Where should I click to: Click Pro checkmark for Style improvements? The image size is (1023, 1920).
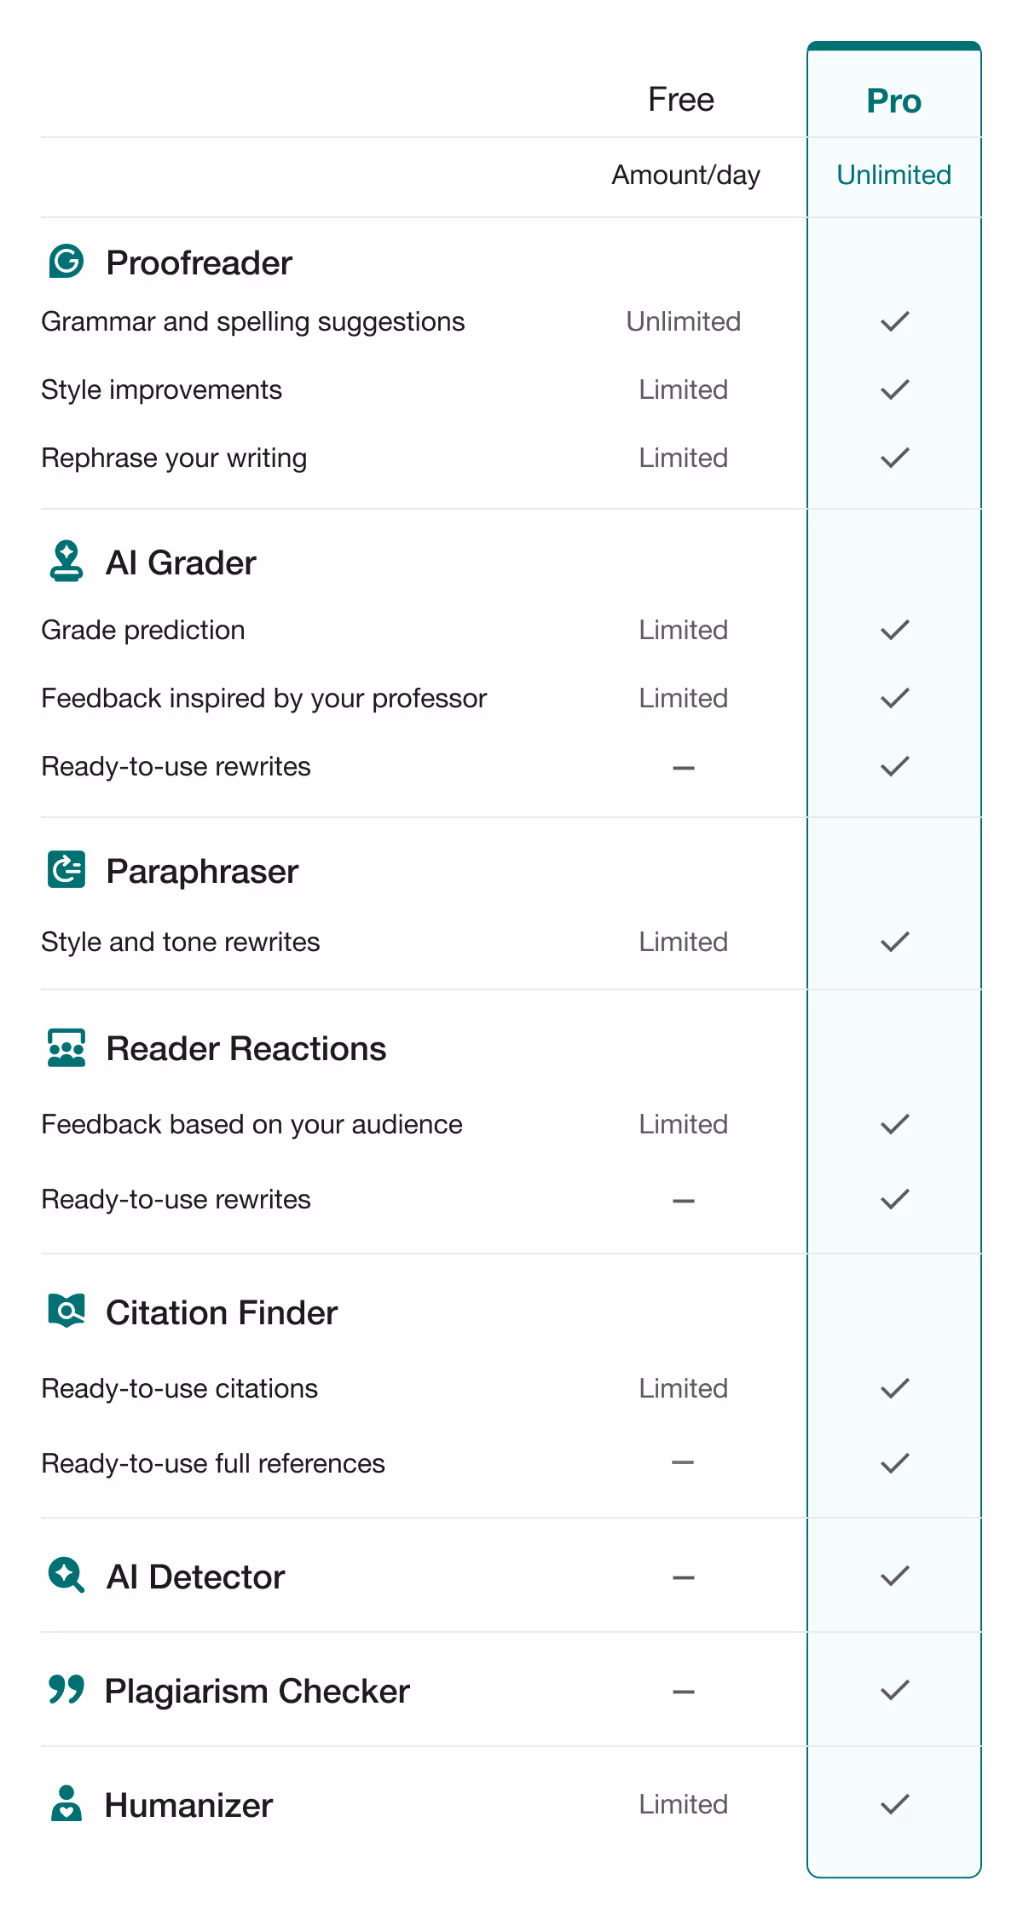point(894,389)
